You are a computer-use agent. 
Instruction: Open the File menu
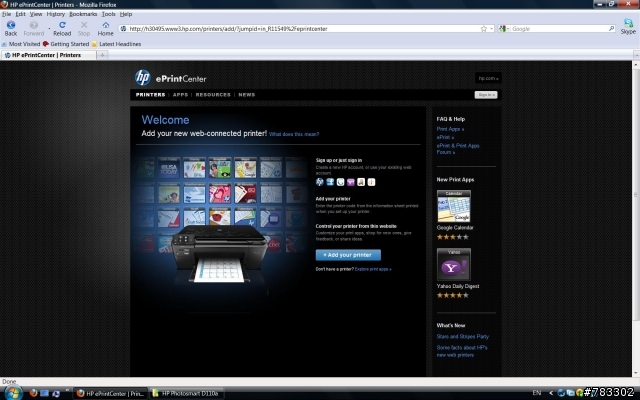[7, 14]
